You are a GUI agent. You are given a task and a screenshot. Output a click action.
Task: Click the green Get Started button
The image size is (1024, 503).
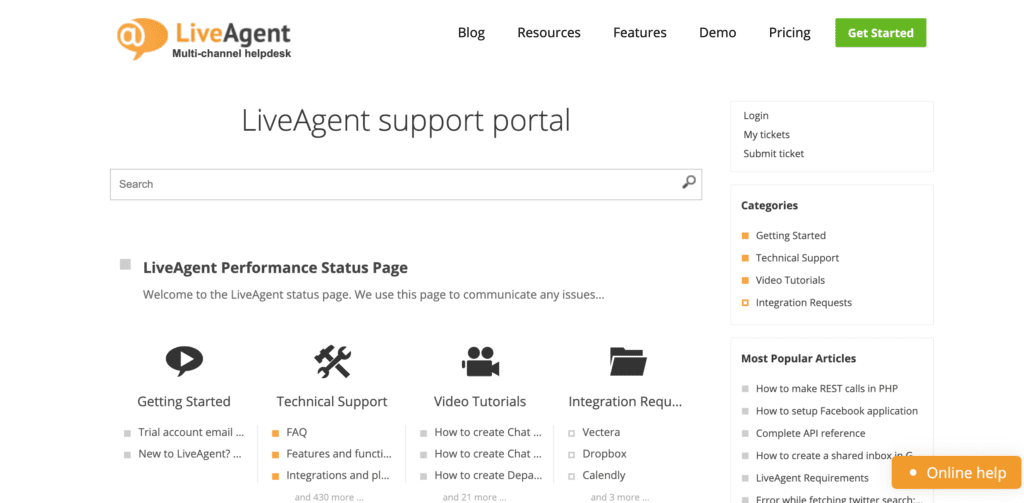[880, 33]
